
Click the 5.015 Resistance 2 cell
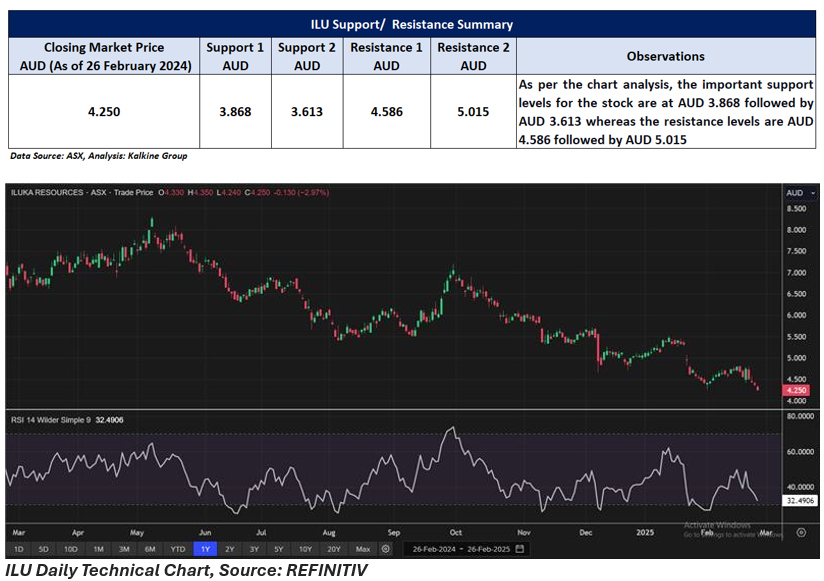pos(473,111)
